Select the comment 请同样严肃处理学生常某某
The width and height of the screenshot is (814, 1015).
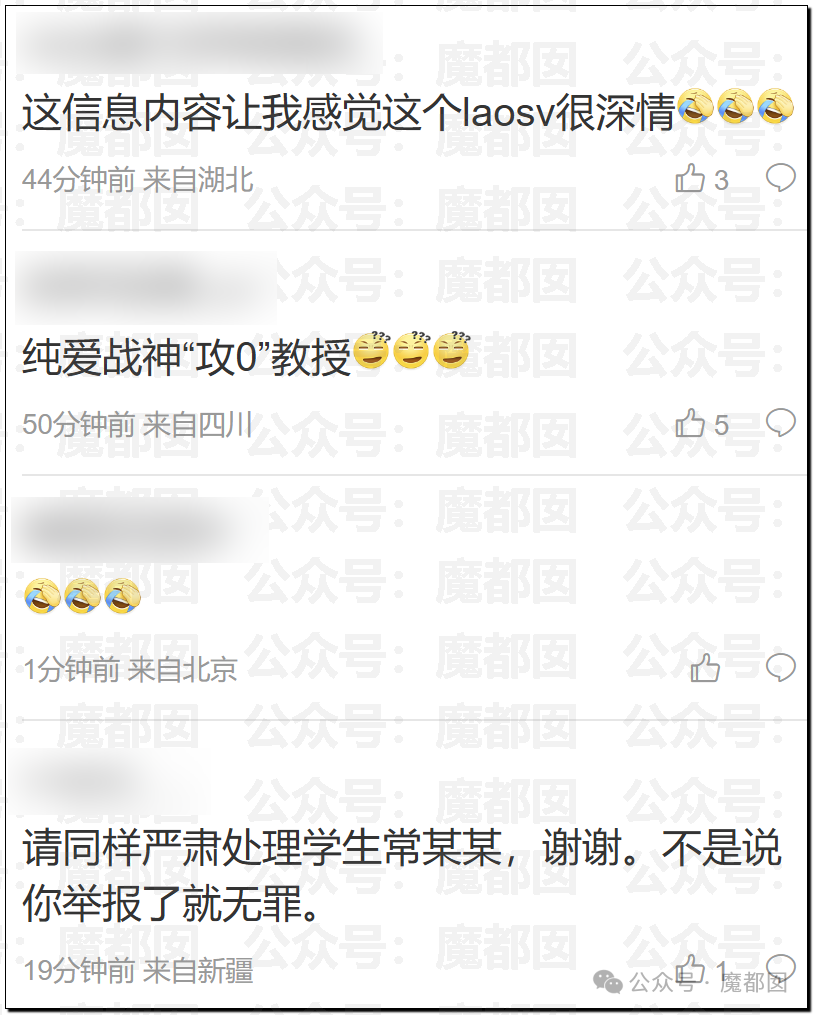[263, 847]
